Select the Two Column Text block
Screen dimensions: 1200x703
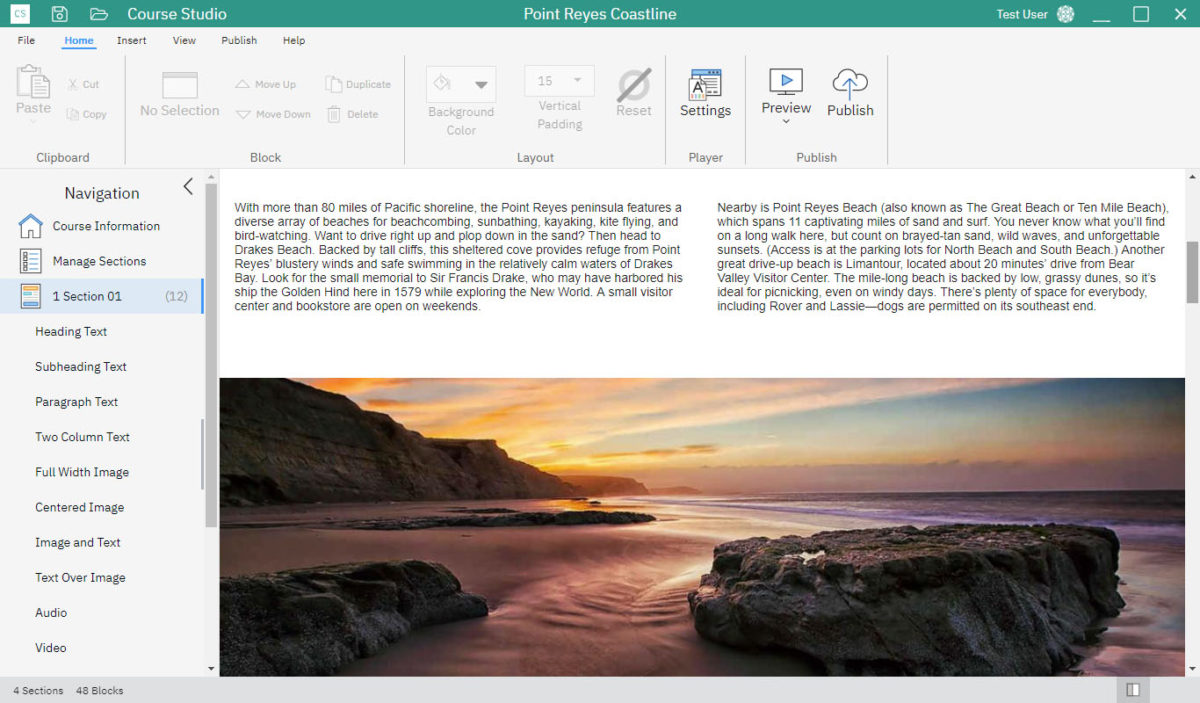coord(82,437)
